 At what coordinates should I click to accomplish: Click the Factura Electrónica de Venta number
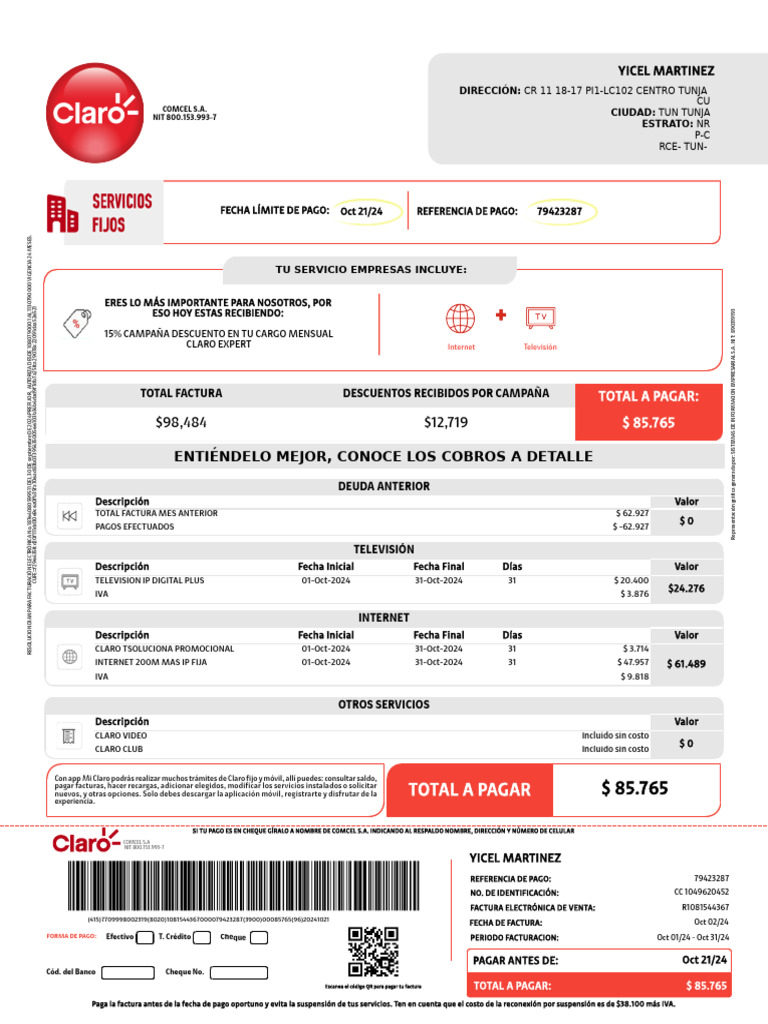click(x=705, y=907)
